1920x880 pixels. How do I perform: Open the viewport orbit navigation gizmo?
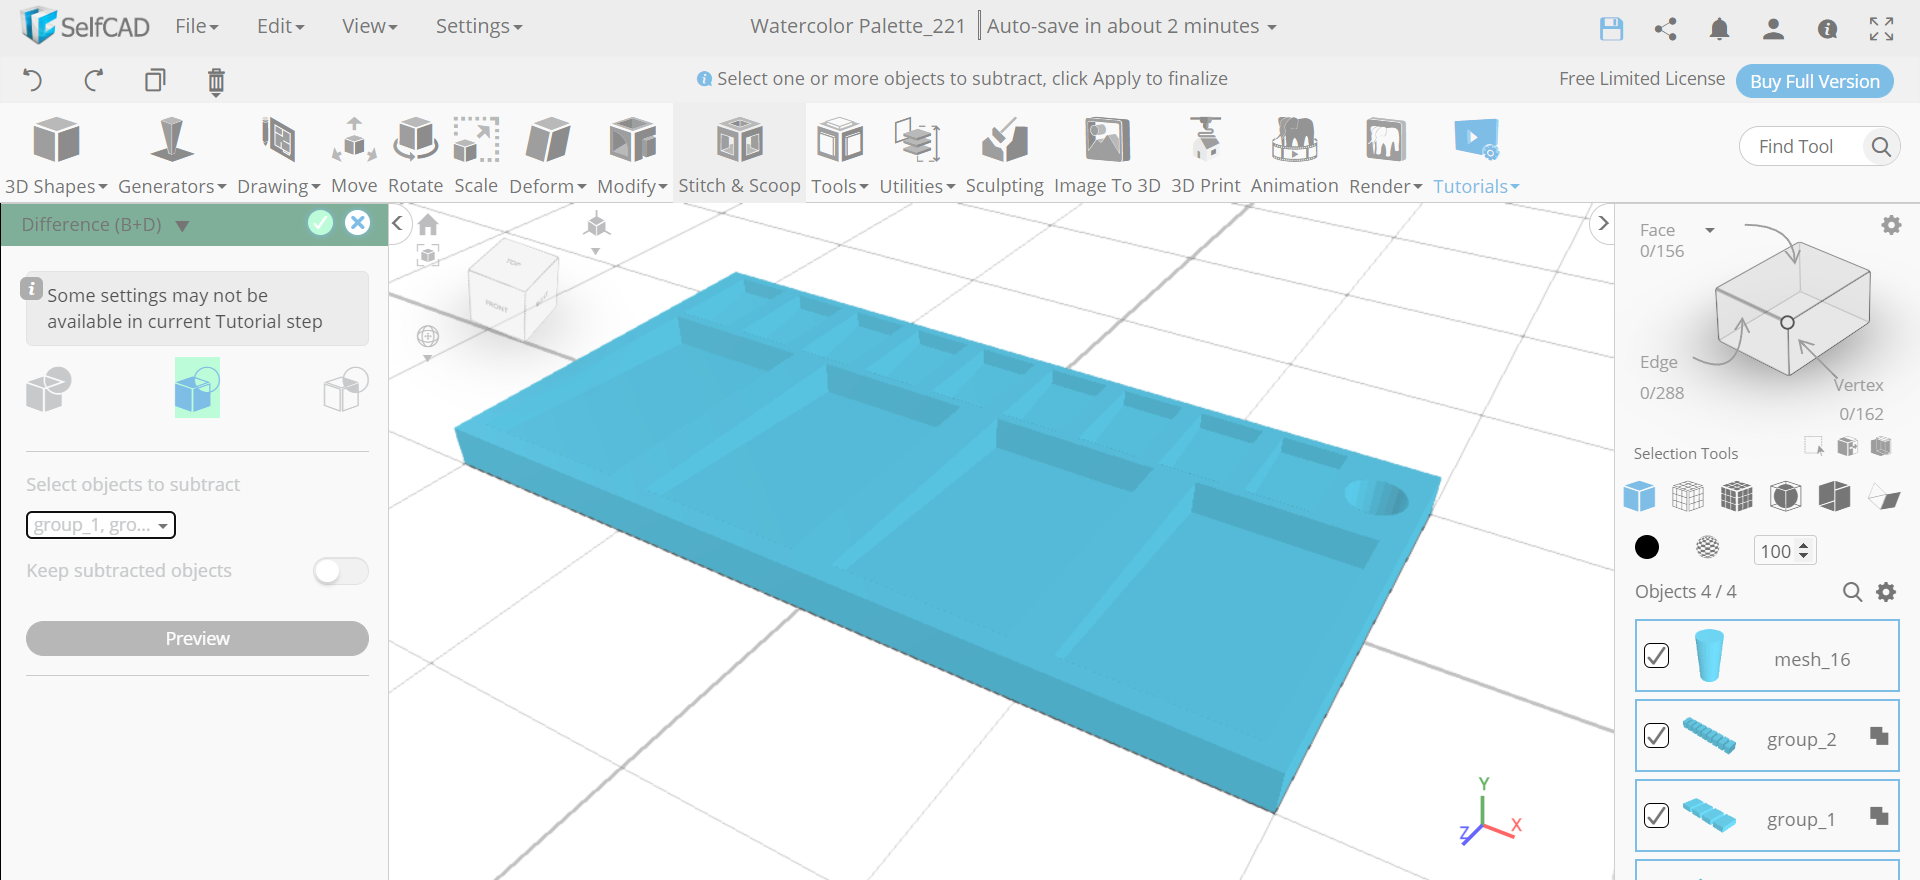(x=428, y=337)
